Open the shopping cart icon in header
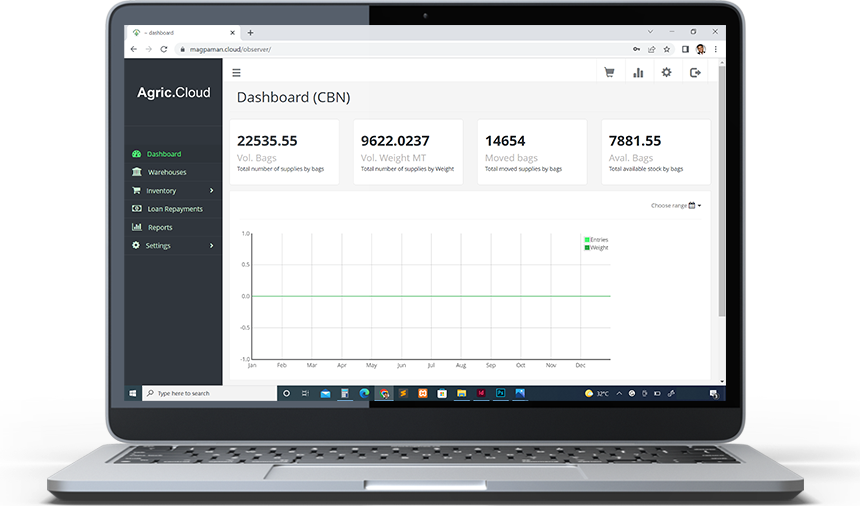The height and width of the screenshot is (506, 860). (609, 73)
